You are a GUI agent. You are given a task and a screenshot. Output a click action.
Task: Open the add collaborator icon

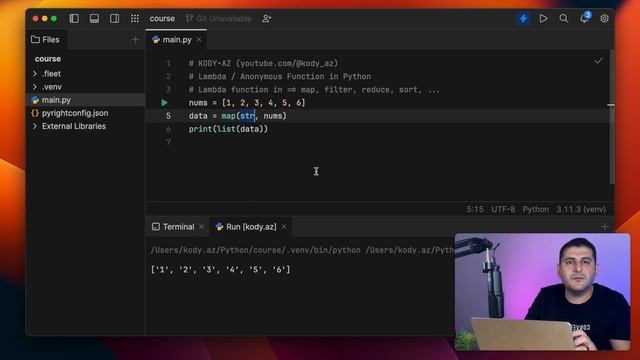point(267,18)
